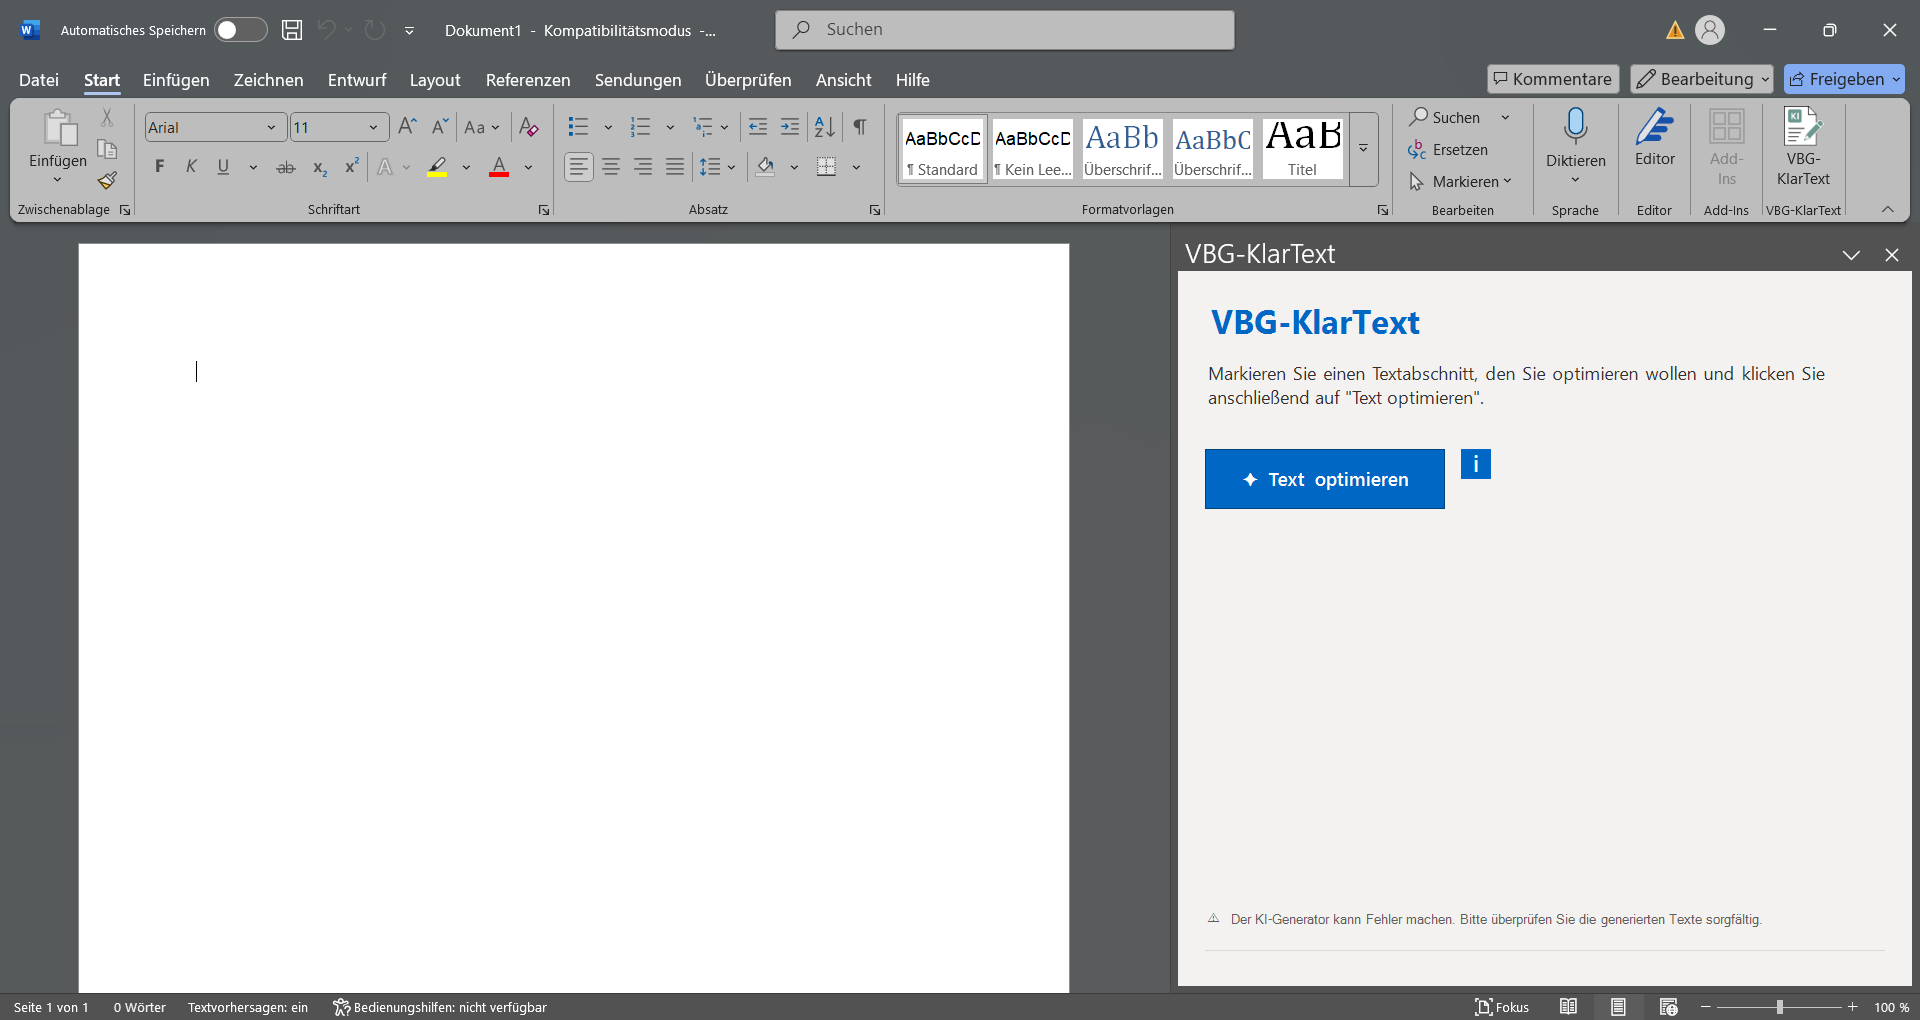The width and height of the screenshot is (1920, 1020).
Task: Toggle Automatisches Speichern switch
Action: (x=240, y=30)
